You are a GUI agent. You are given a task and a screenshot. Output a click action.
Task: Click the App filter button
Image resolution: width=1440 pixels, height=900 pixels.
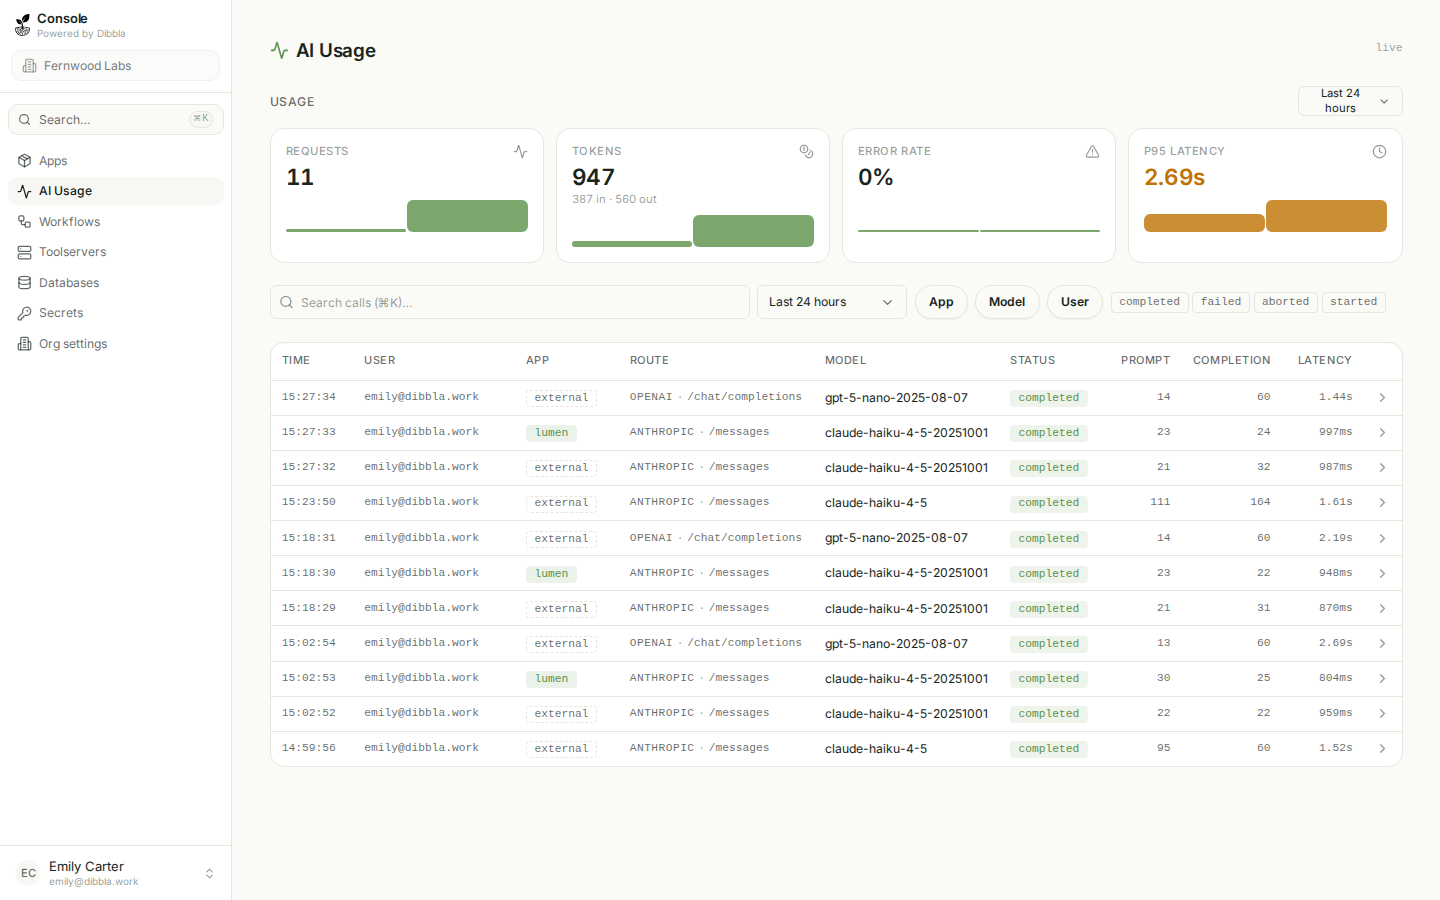click(941, 302)
